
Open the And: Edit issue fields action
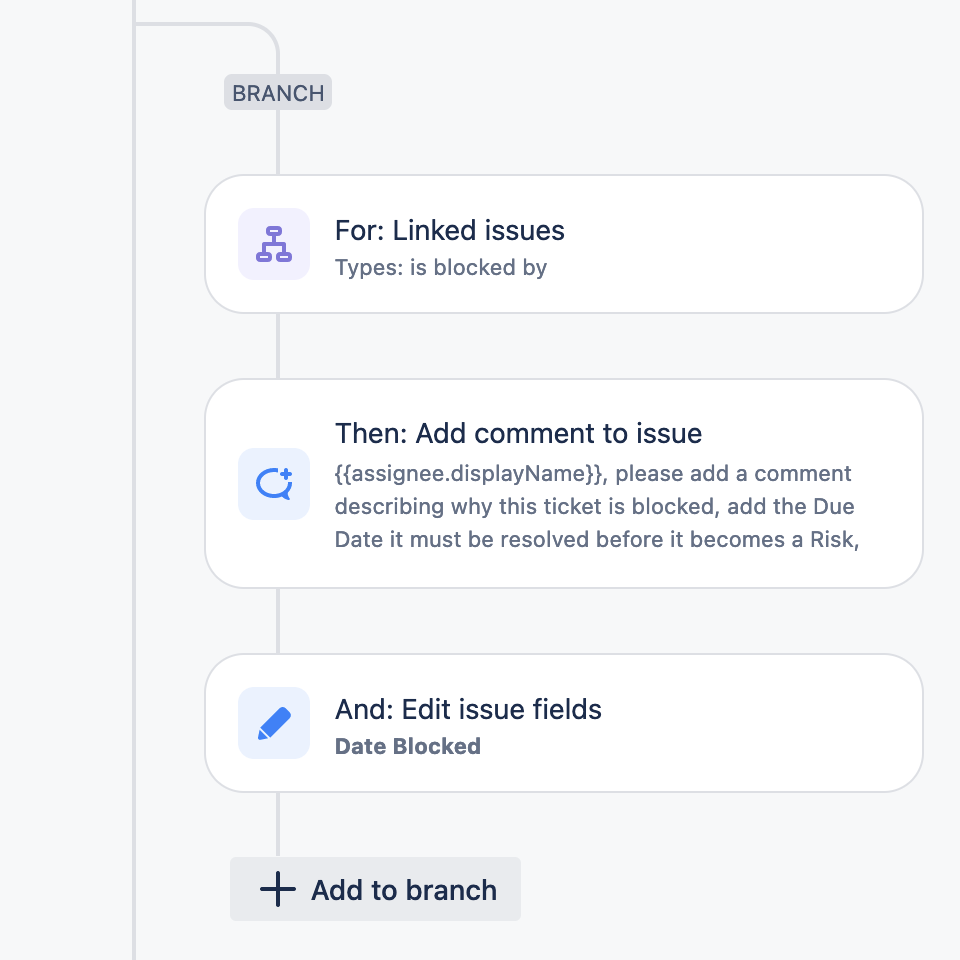click(563, 722)
